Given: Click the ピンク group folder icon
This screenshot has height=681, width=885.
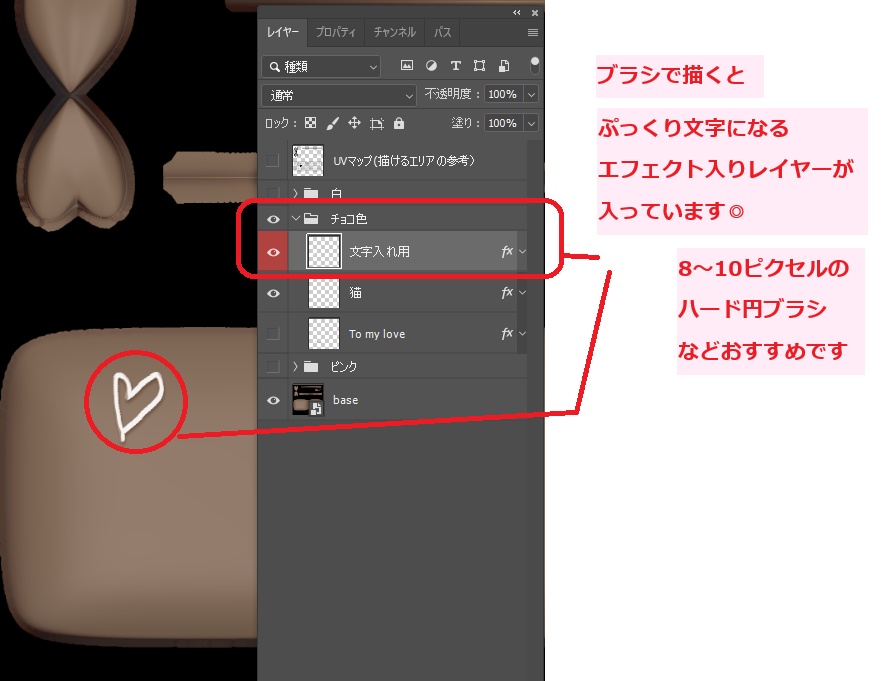Looking at the screenshot, I should pyautogui.click(x=311, y=367).
